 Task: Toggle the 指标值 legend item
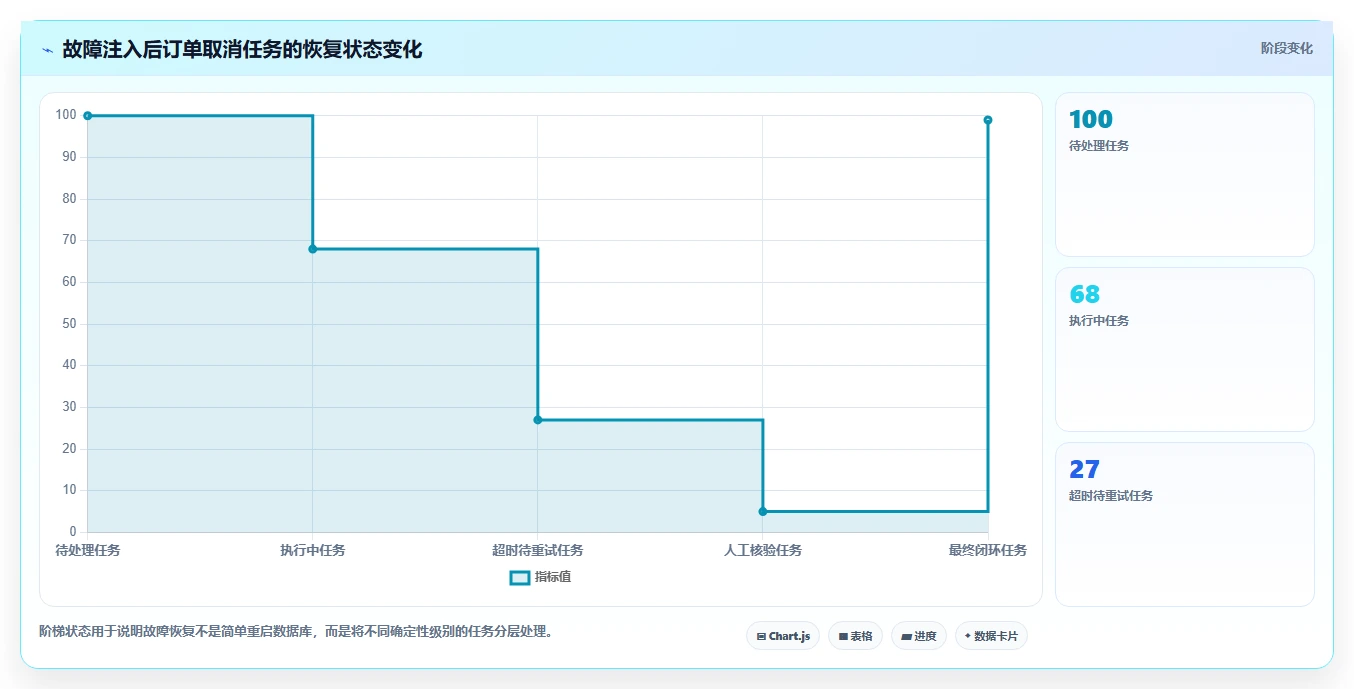[540, 577]
